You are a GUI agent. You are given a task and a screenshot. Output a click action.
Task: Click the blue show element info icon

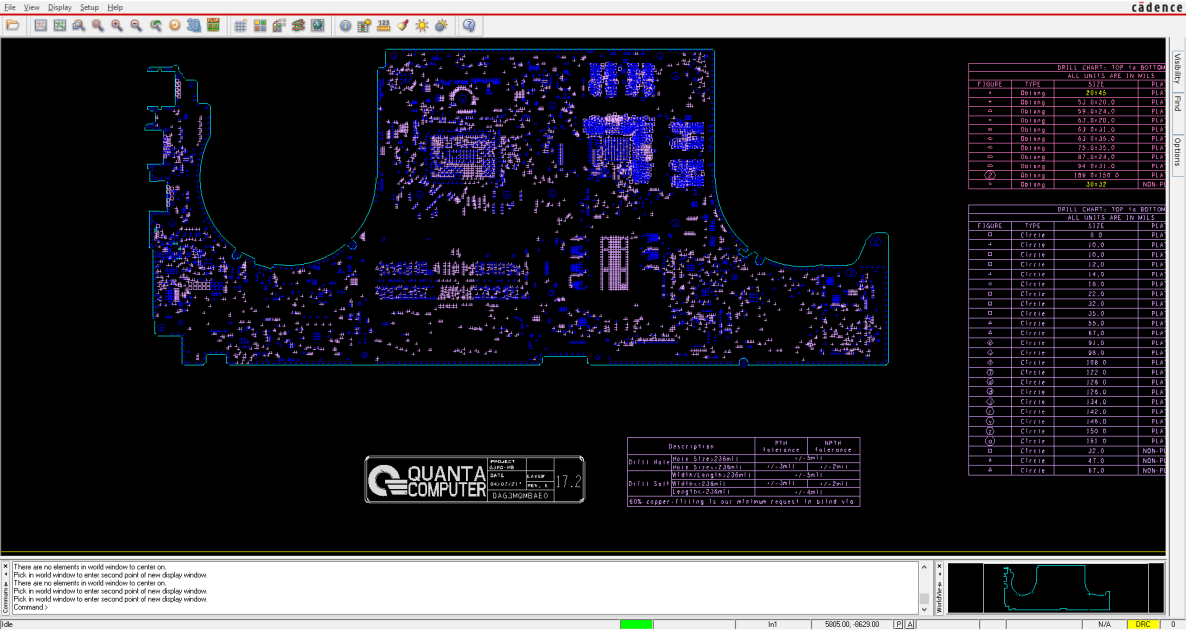[x=345, y=26]
